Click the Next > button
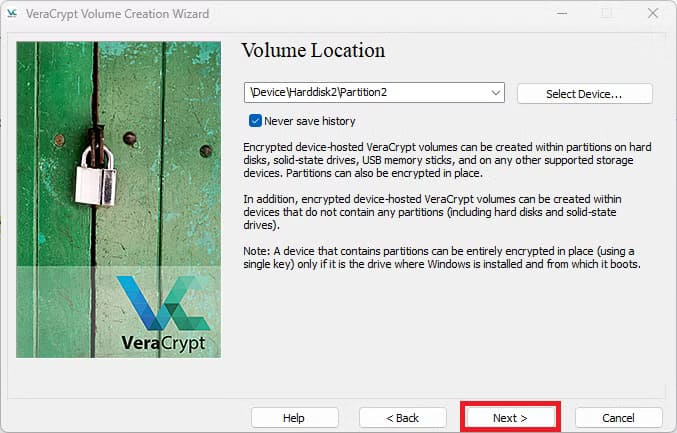The height and width of the screenshot is (433, 677). click(510, 417)
